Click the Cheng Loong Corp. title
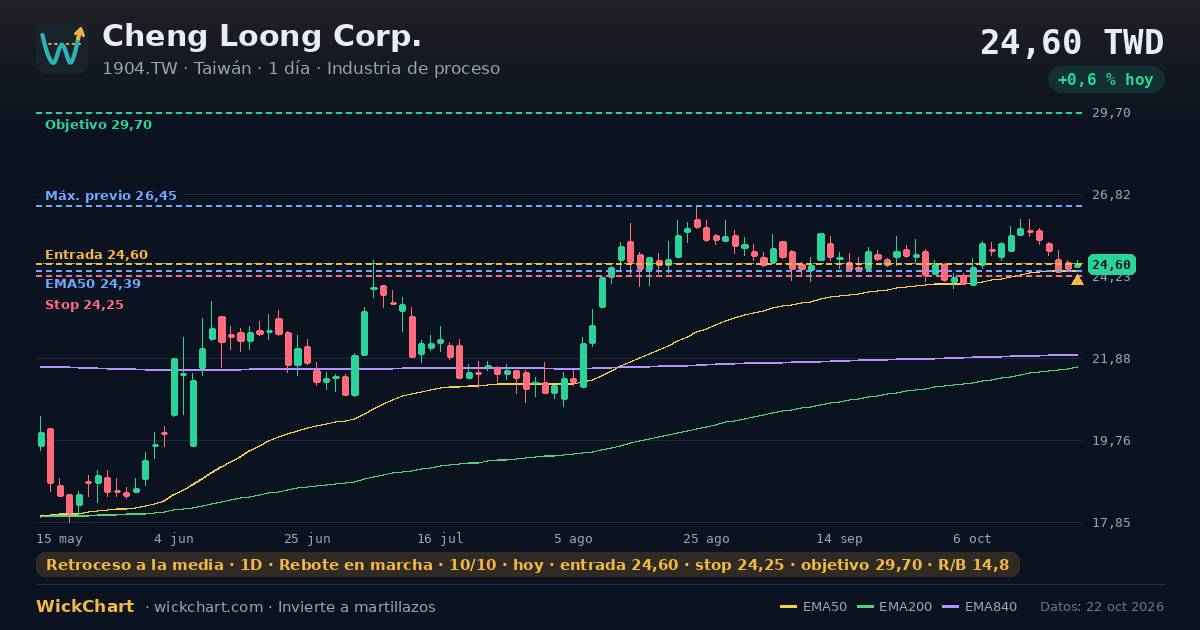1200x630 pixels. click(262, 37)
